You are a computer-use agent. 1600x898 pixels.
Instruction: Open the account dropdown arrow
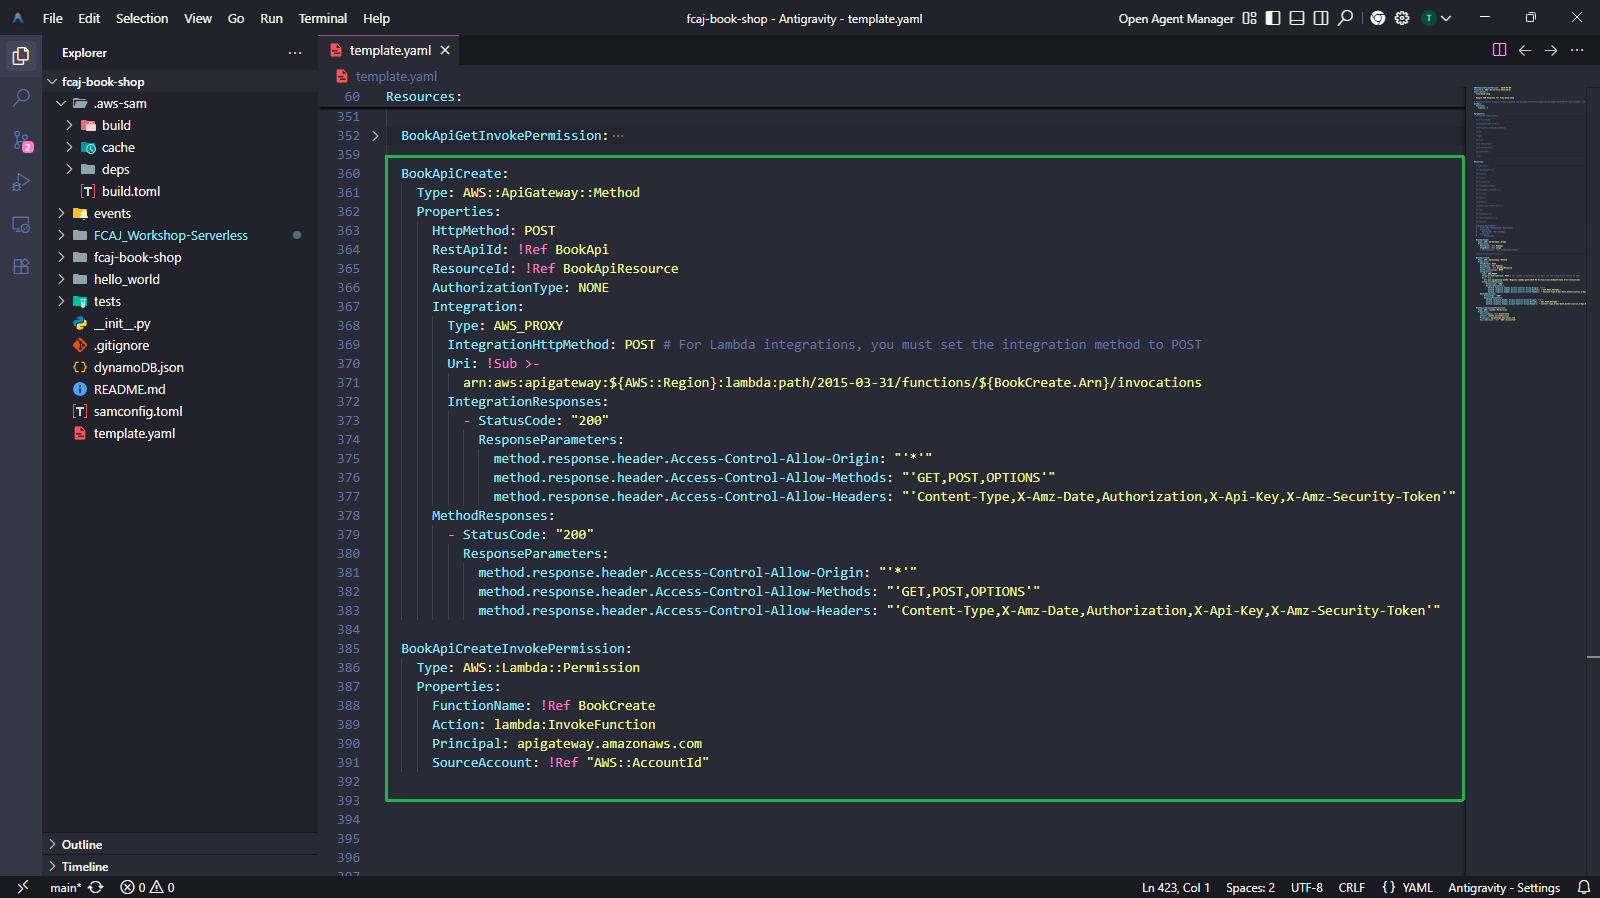(1446, 18)
